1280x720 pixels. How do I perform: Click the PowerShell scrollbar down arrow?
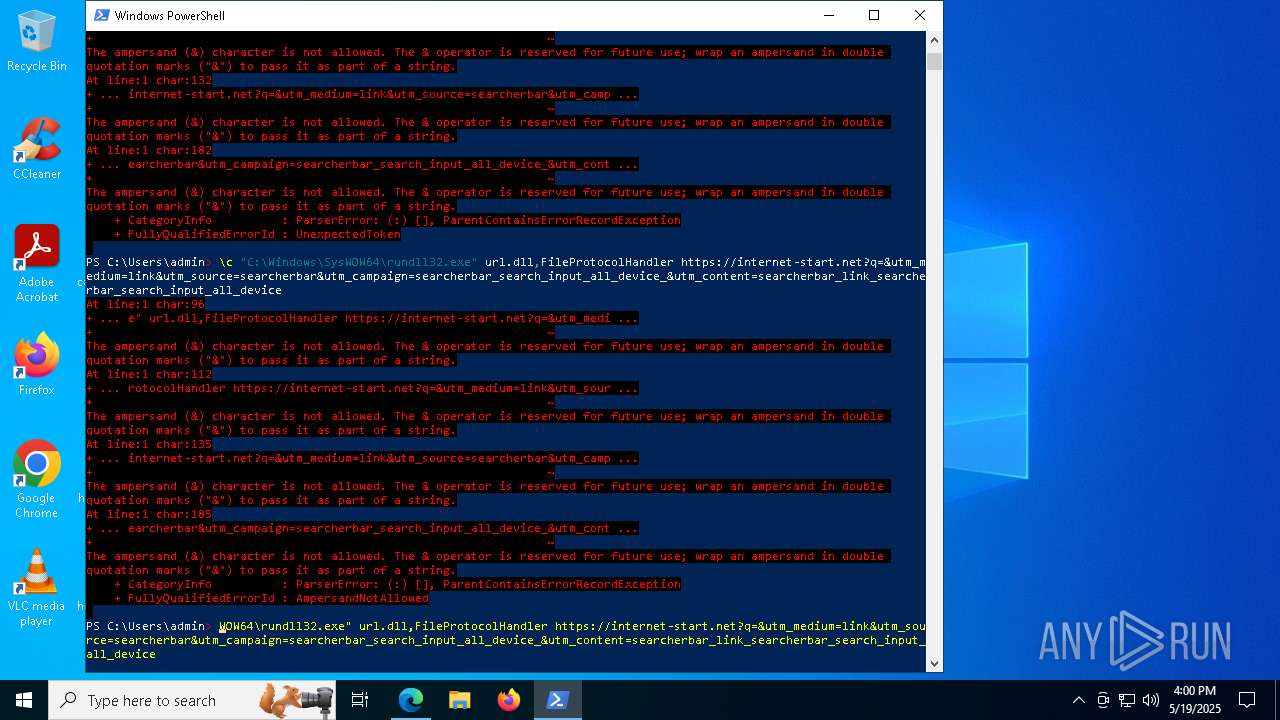(934, 663)
